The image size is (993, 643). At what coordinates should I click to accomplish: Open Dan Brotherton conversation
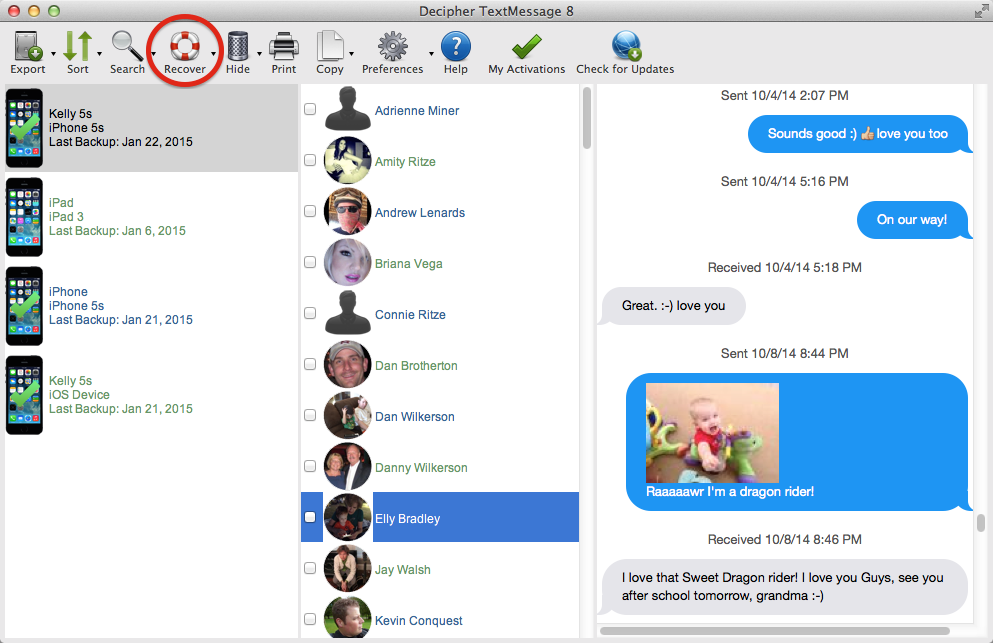[x=416, y=366]
